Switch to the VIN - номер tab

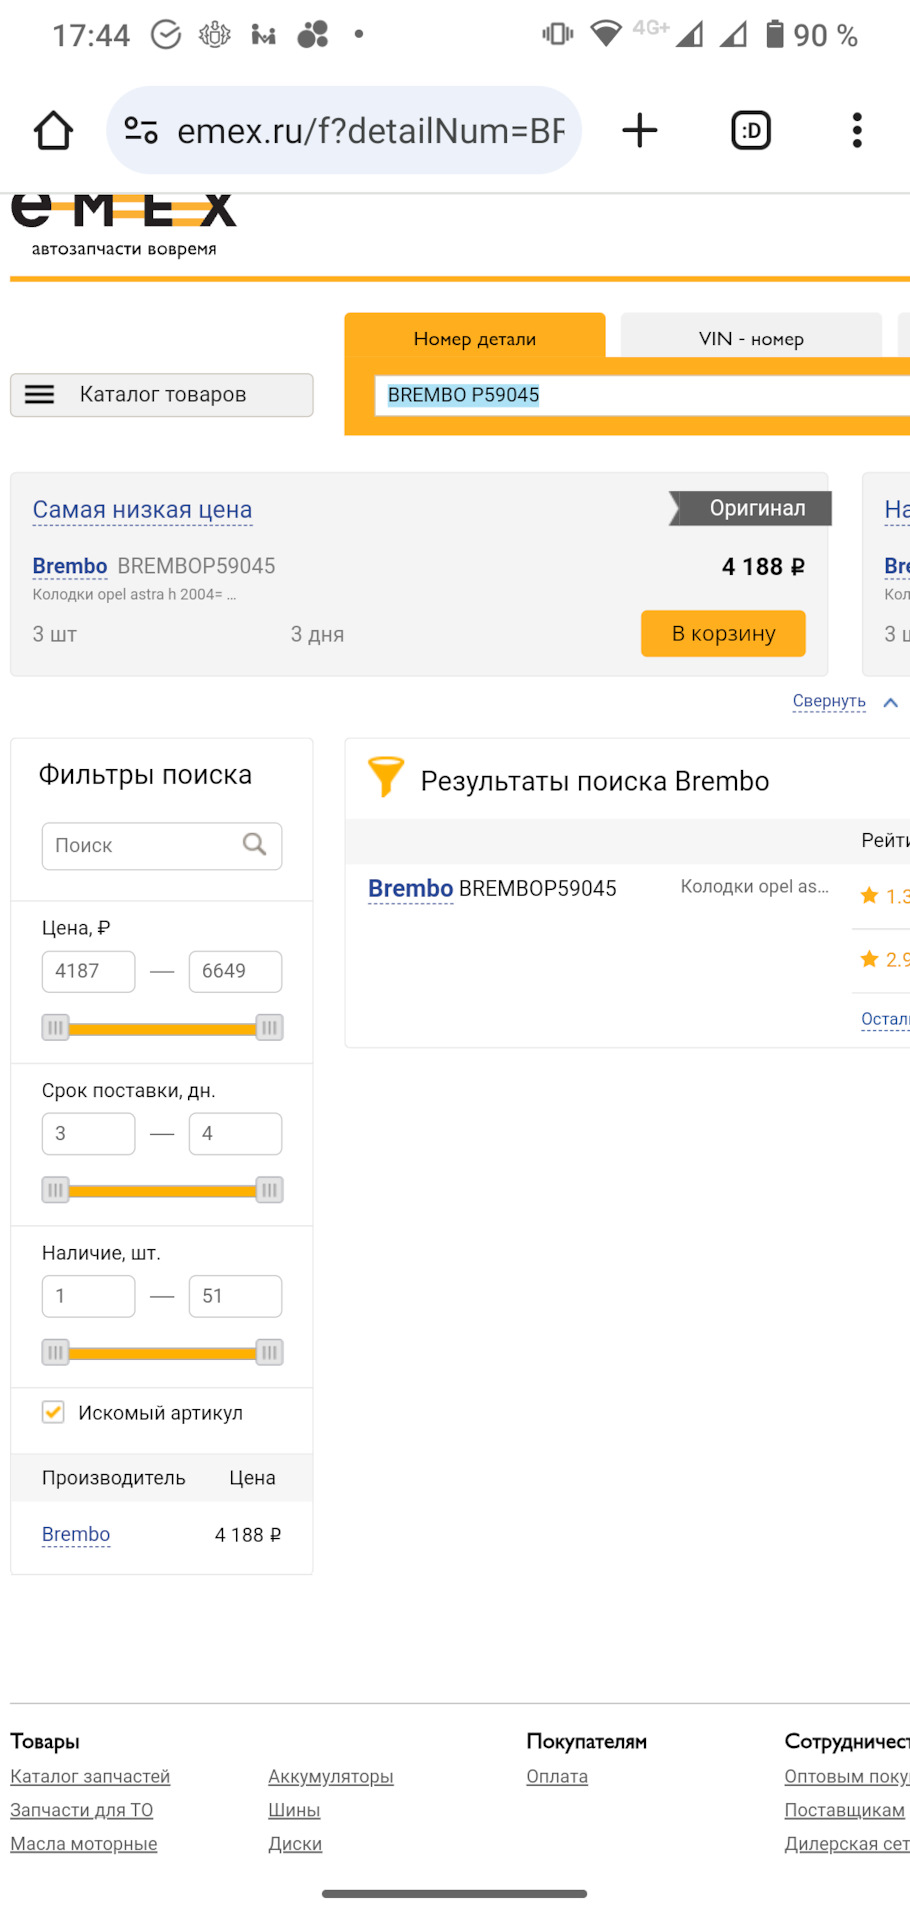[x=751, y=338]
